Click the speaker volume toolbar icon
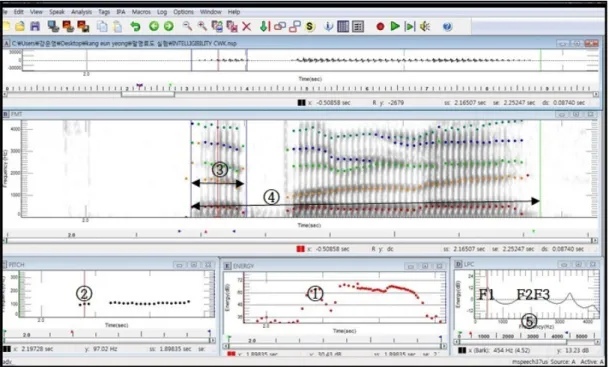609x367 pixels. pos(425,26)
